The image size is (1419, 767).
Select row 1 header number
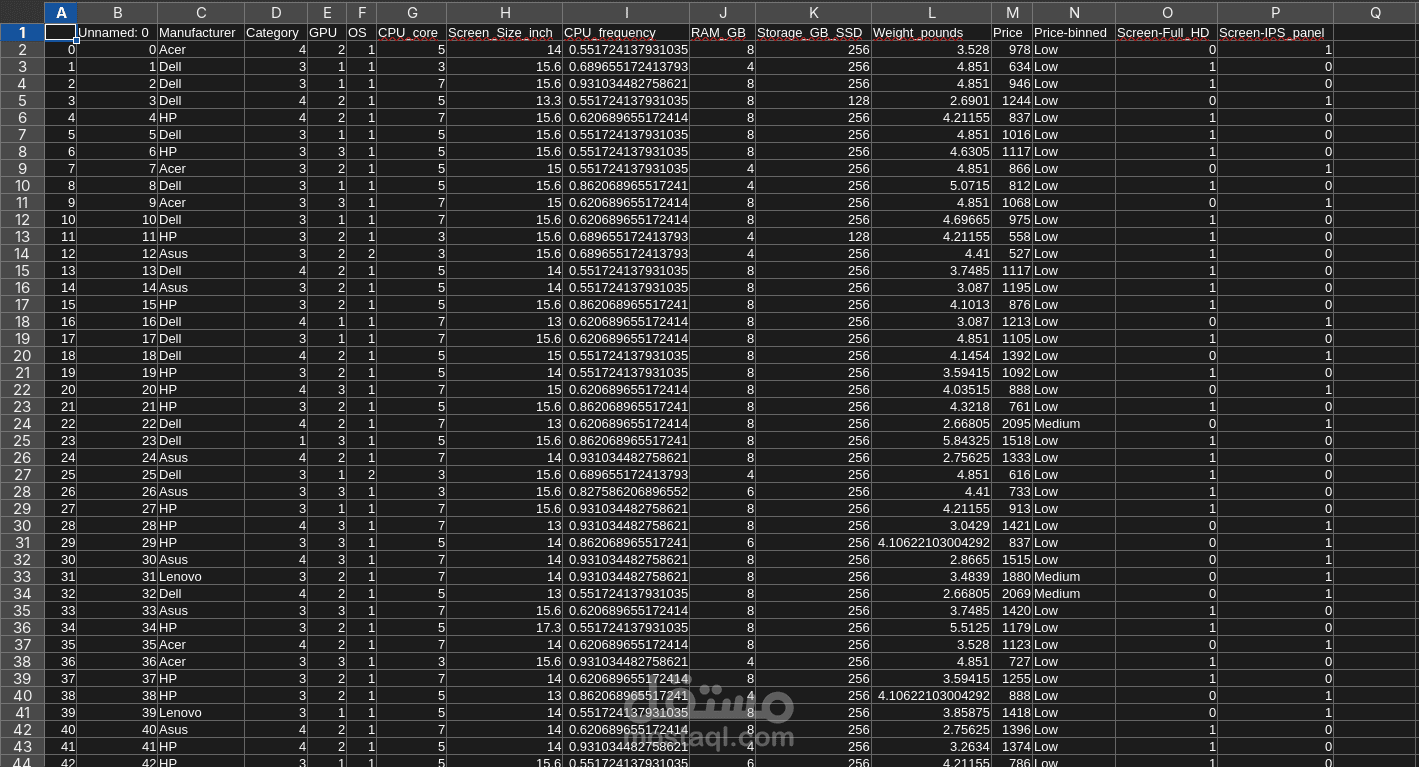pos(22,32)
